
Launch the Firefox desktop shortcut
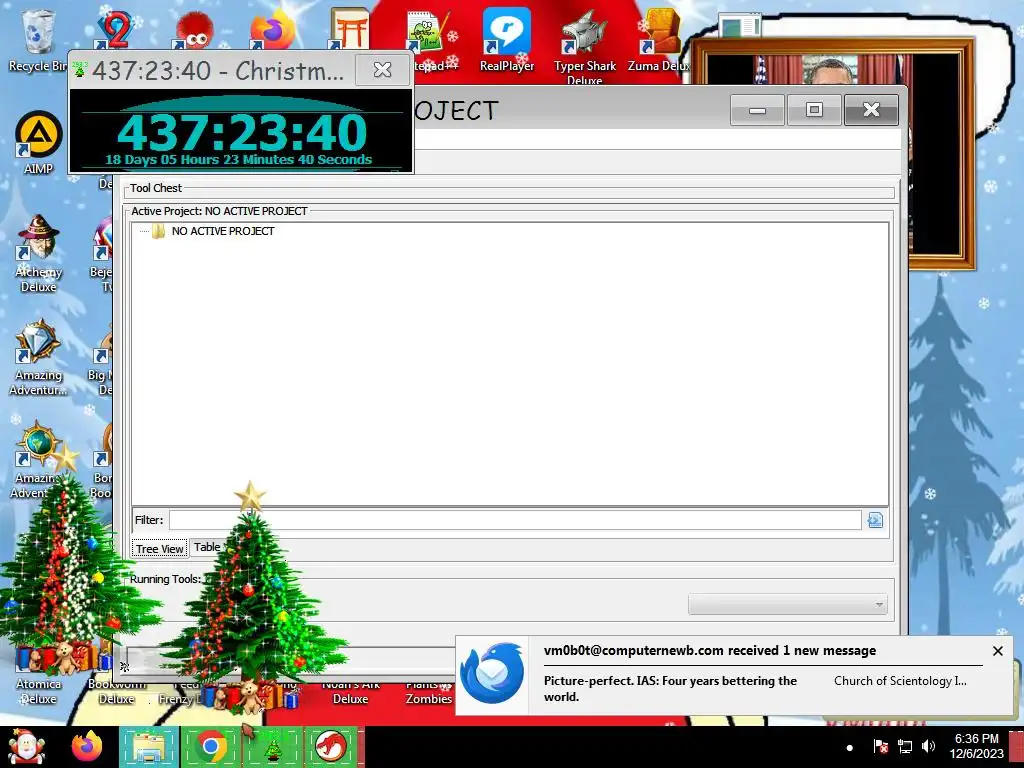(x=272, y=30)
